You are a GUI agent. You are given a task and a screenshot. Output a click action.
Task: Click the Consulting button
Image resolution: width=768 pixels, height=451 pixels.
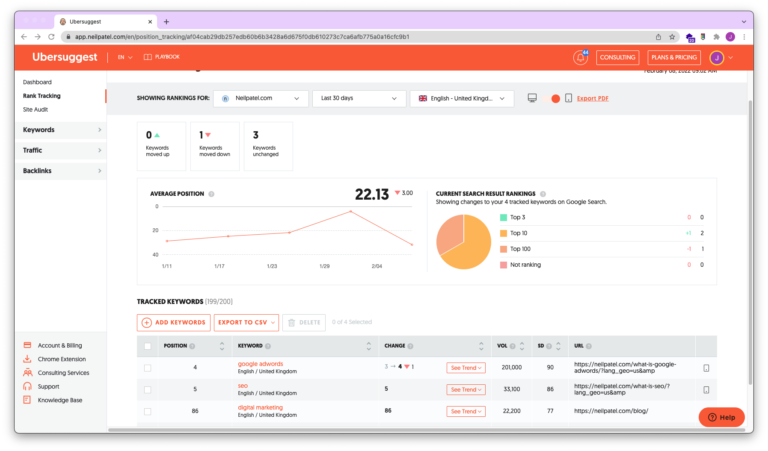pyautogui.click(x=617, y=57)
